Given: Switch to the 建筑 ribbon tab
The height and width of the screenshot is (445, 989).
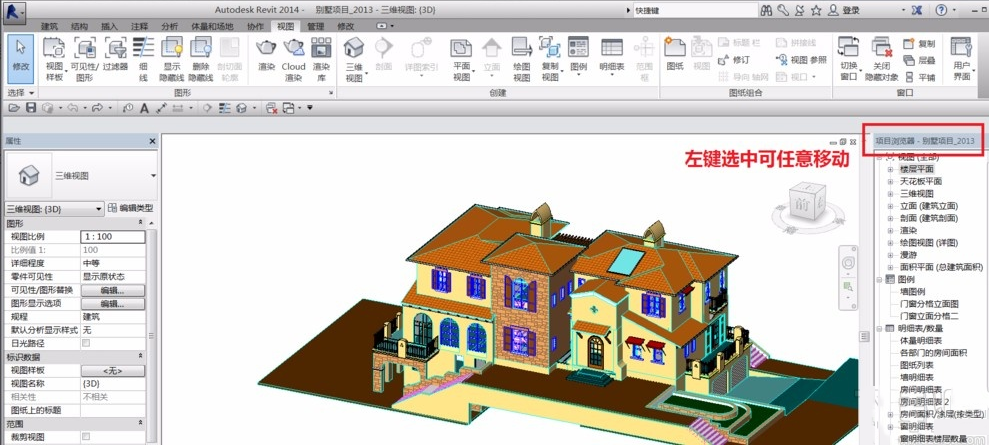Looking at the screenshot, I should [49, 26].
